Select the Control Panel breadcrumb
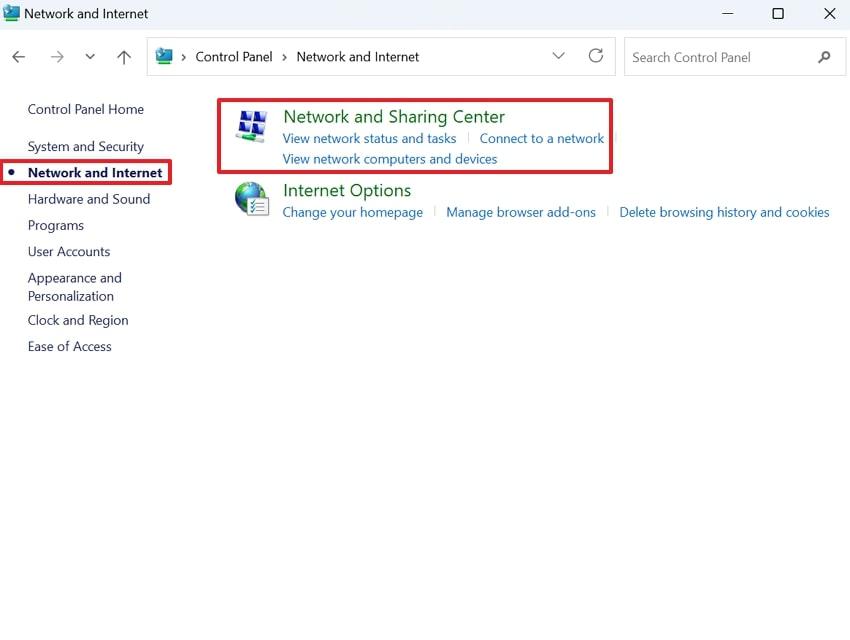The width and height of the screenshot is (850, 640). pos(234,57)
